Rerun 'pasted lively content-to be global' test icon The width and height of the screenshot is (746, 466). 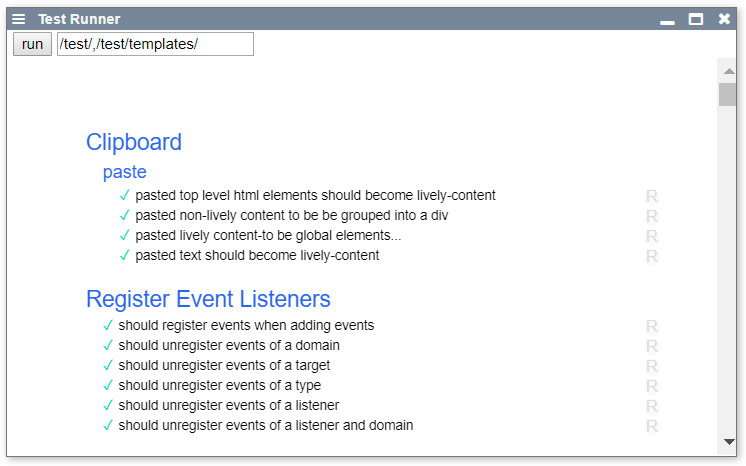click(x=652, y=236)
